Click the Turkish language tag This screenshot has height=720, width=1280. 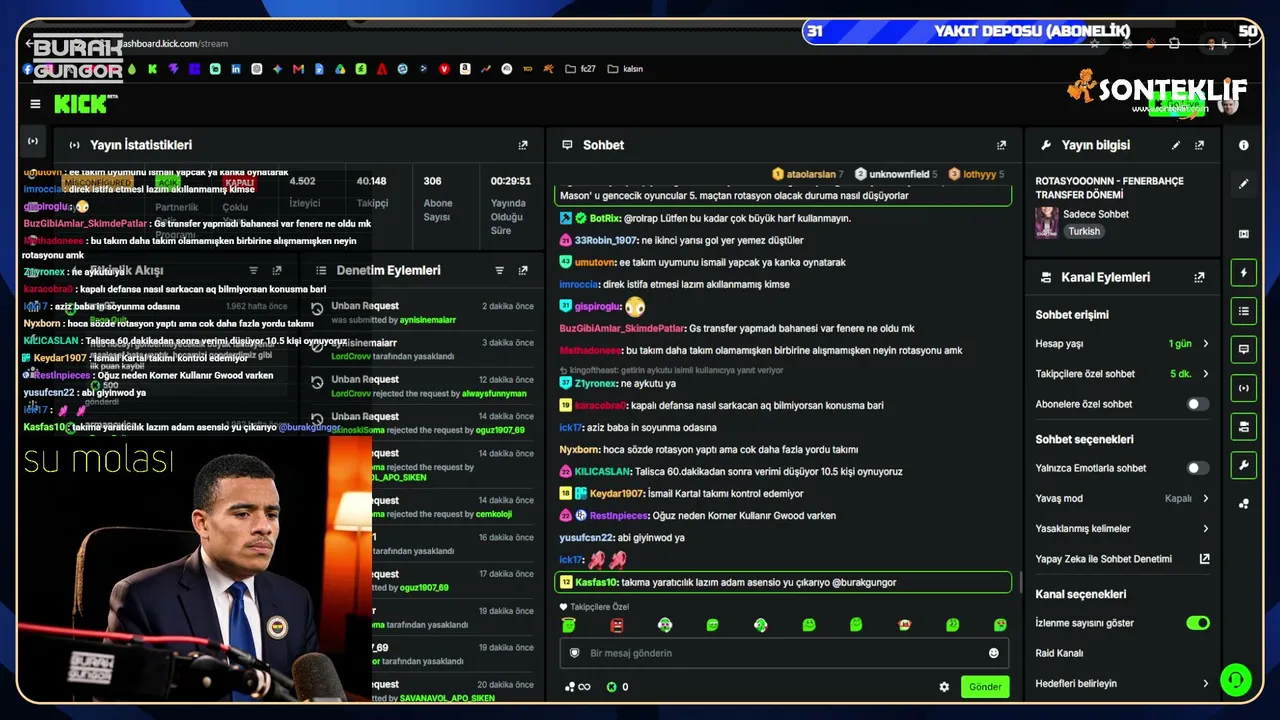[x=1083, y=231]
